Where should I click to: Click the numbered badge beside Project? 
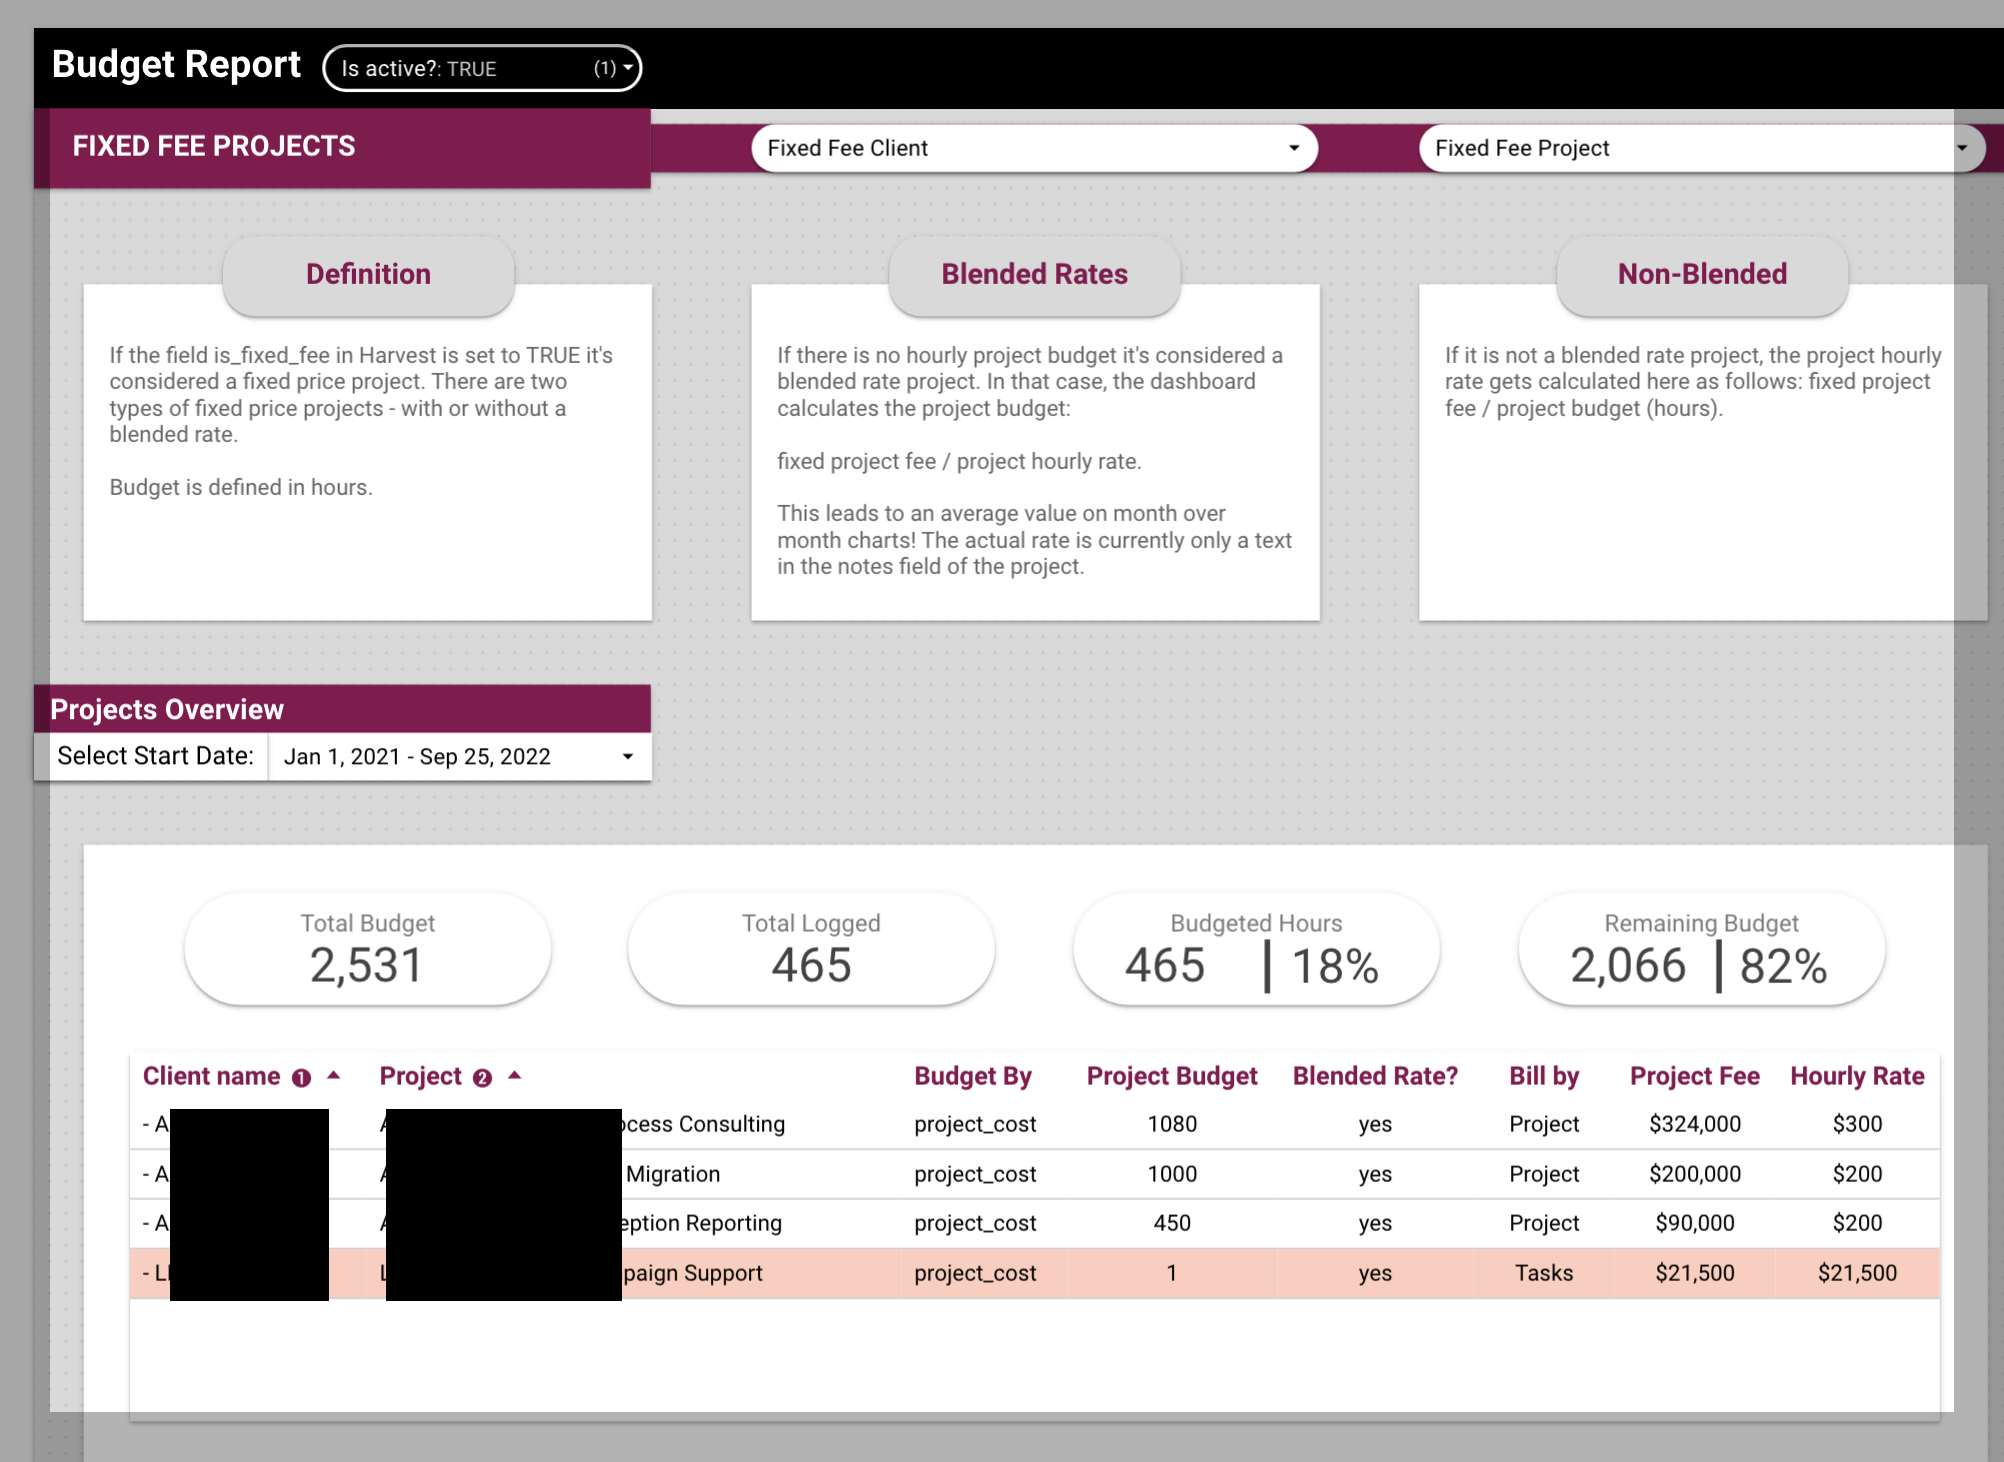(x=482, y=1077)
